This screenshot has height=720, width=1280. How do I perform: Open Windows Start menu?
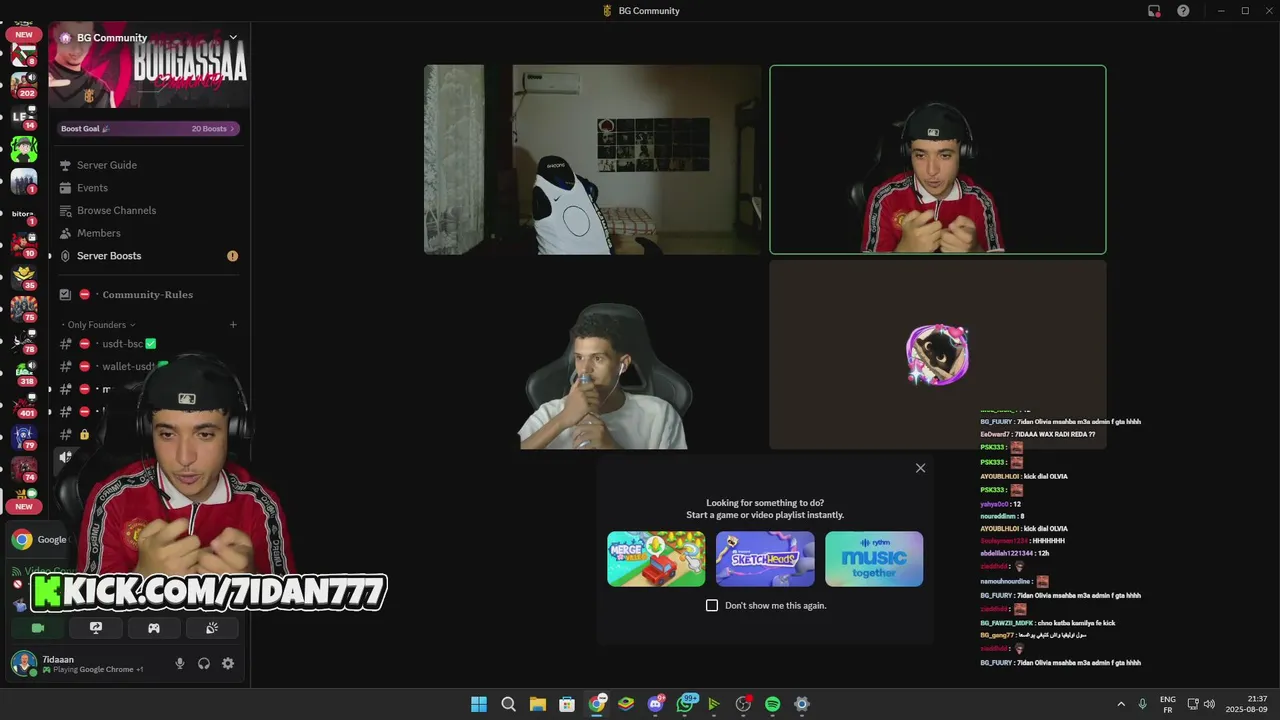click(x=479, y=704)
